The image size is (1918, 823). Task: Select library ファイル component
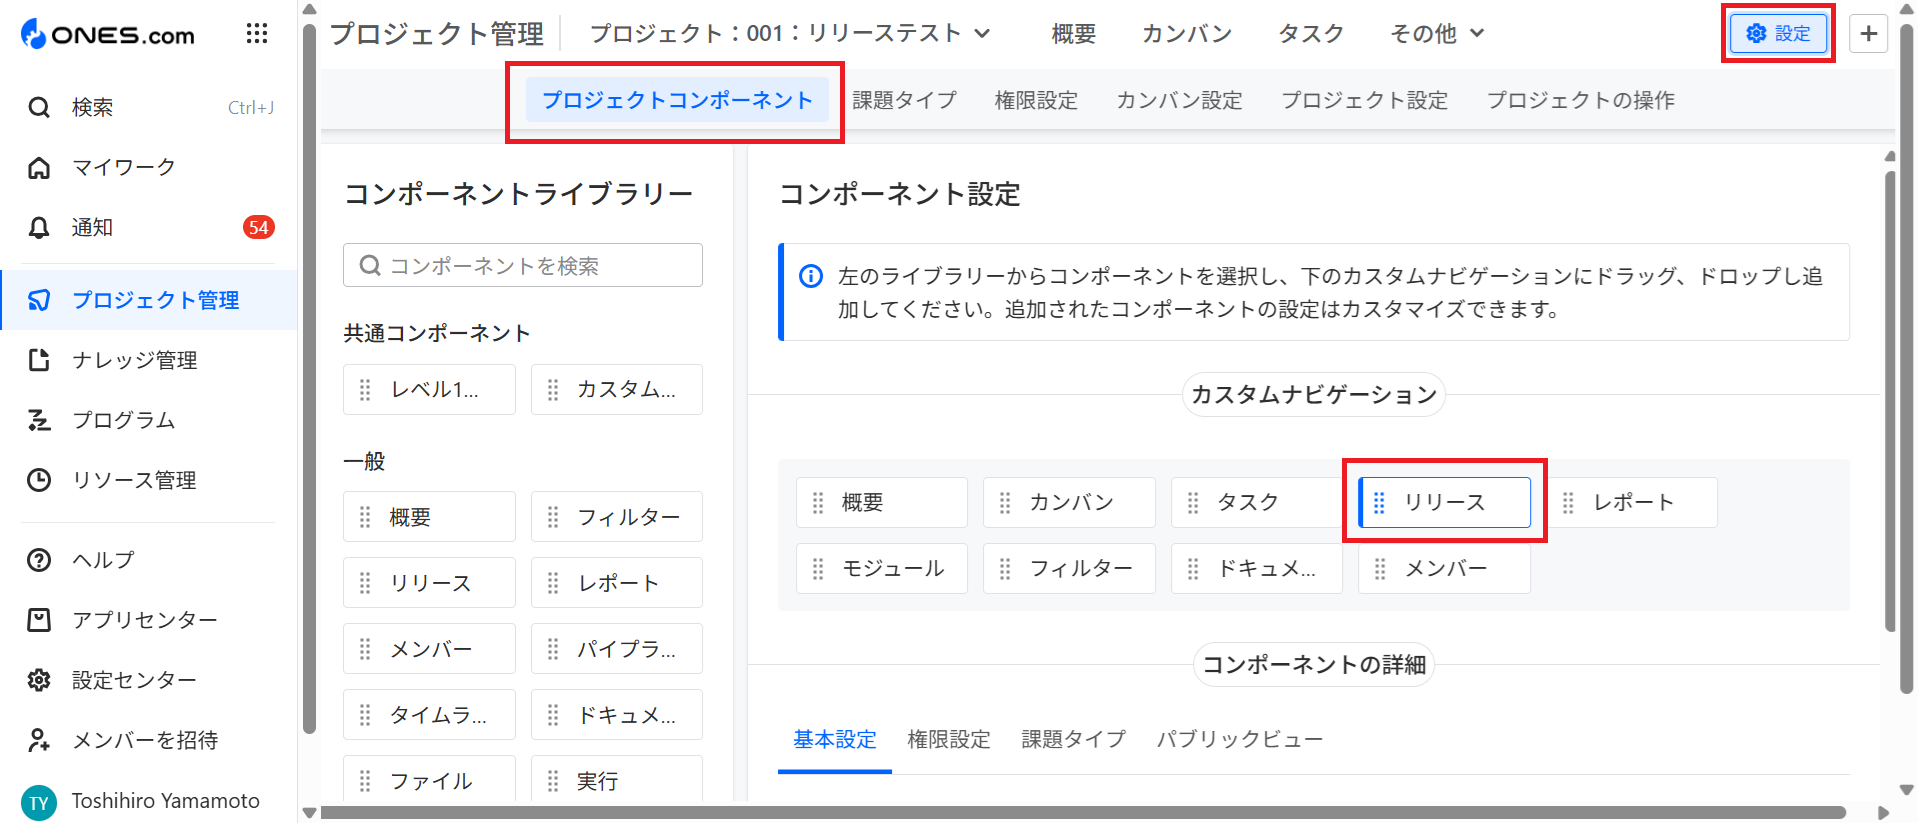429,779
